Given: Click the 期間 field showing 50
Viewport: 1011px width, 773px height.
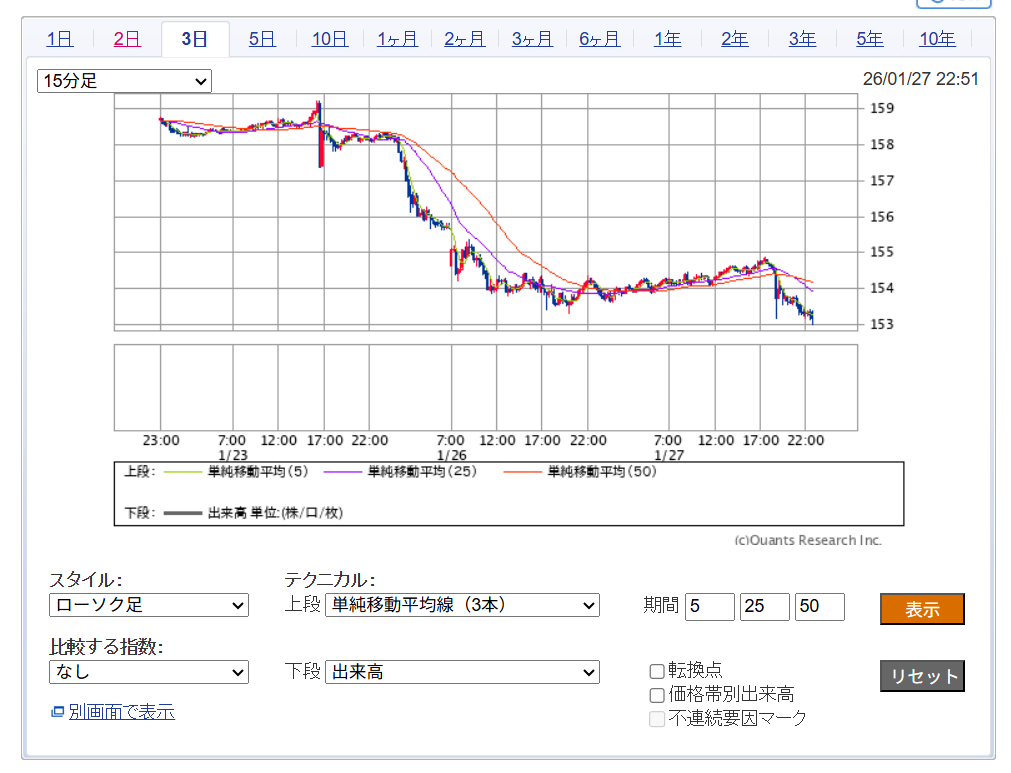Looking at the screenshot, I should pyautogui.click(x=819, y=606).
